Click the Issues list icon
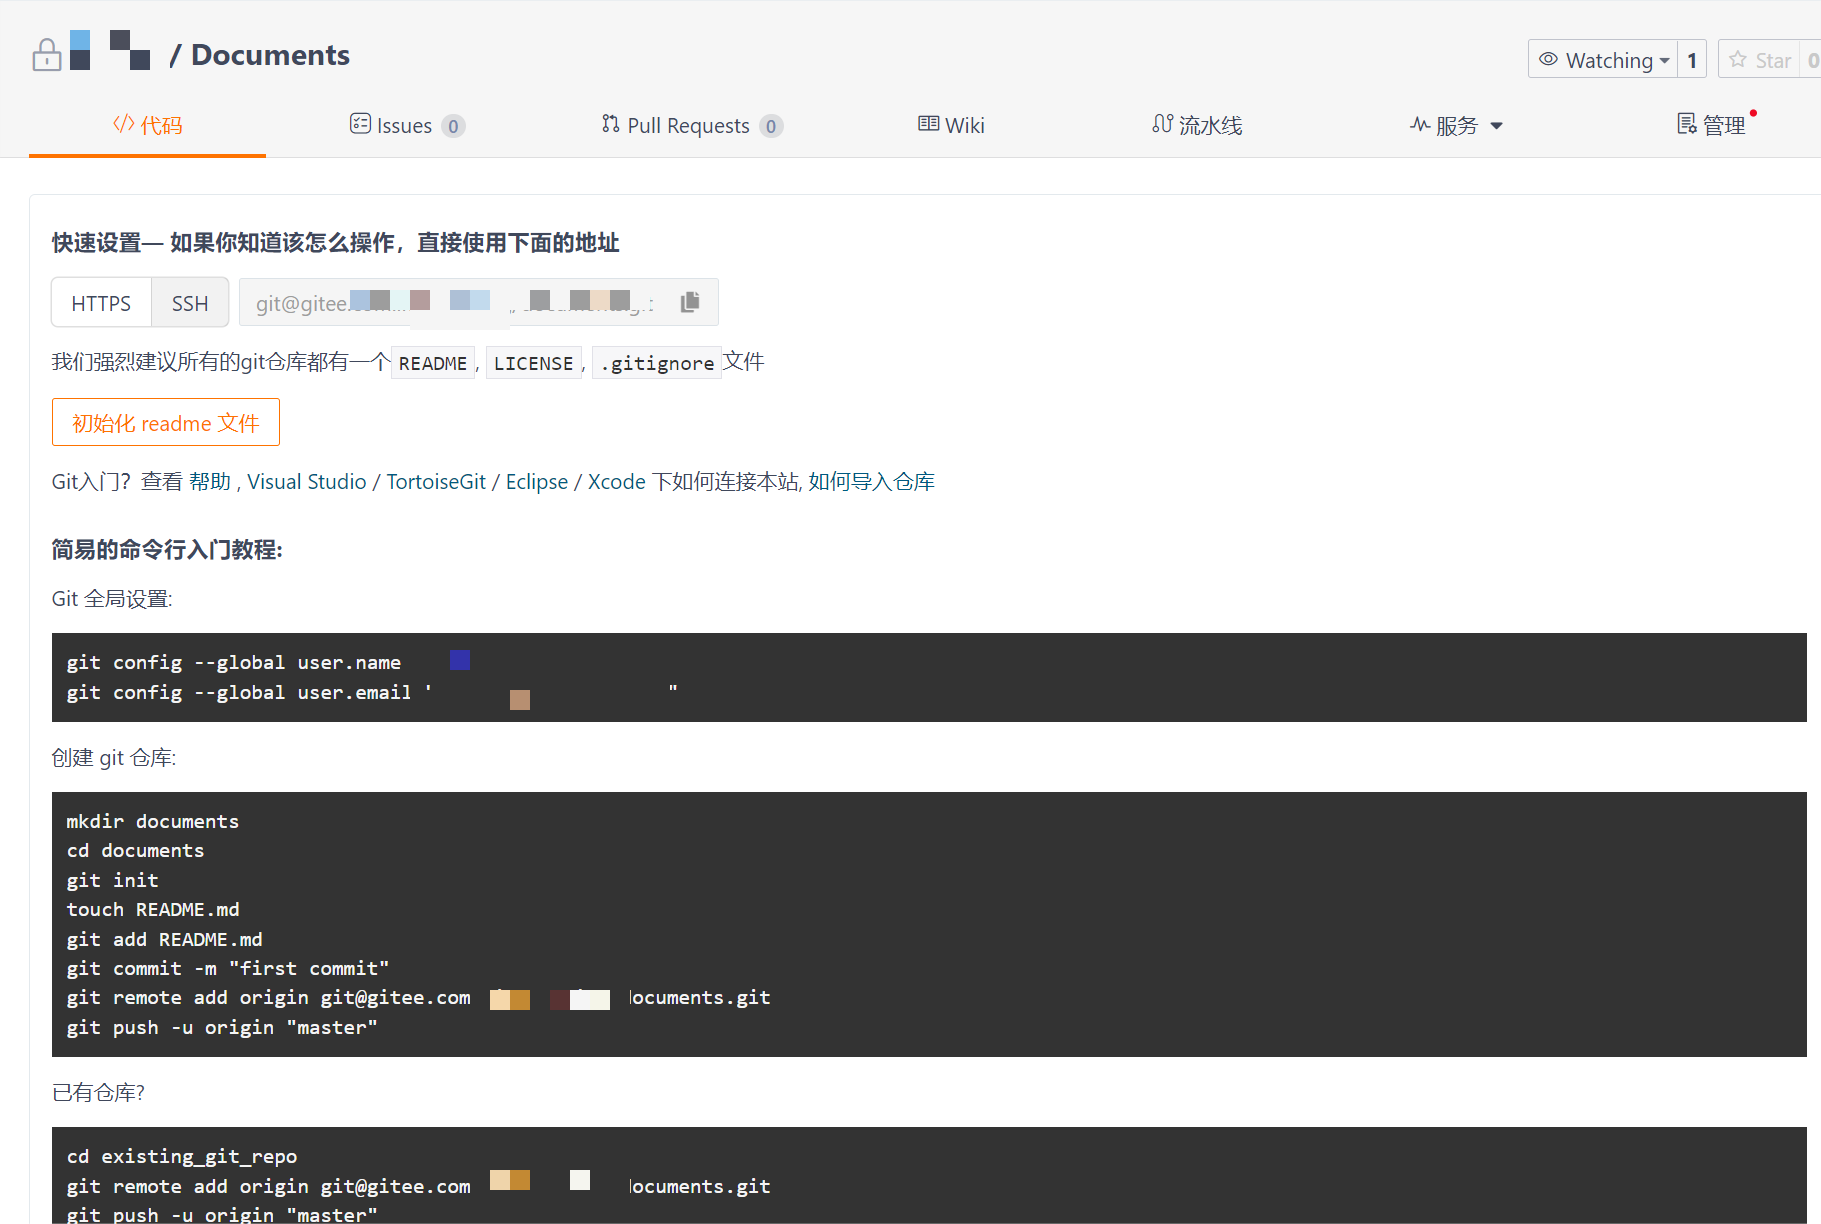The width and height of the screenshot is (1821, 1224). click(360, 124)
